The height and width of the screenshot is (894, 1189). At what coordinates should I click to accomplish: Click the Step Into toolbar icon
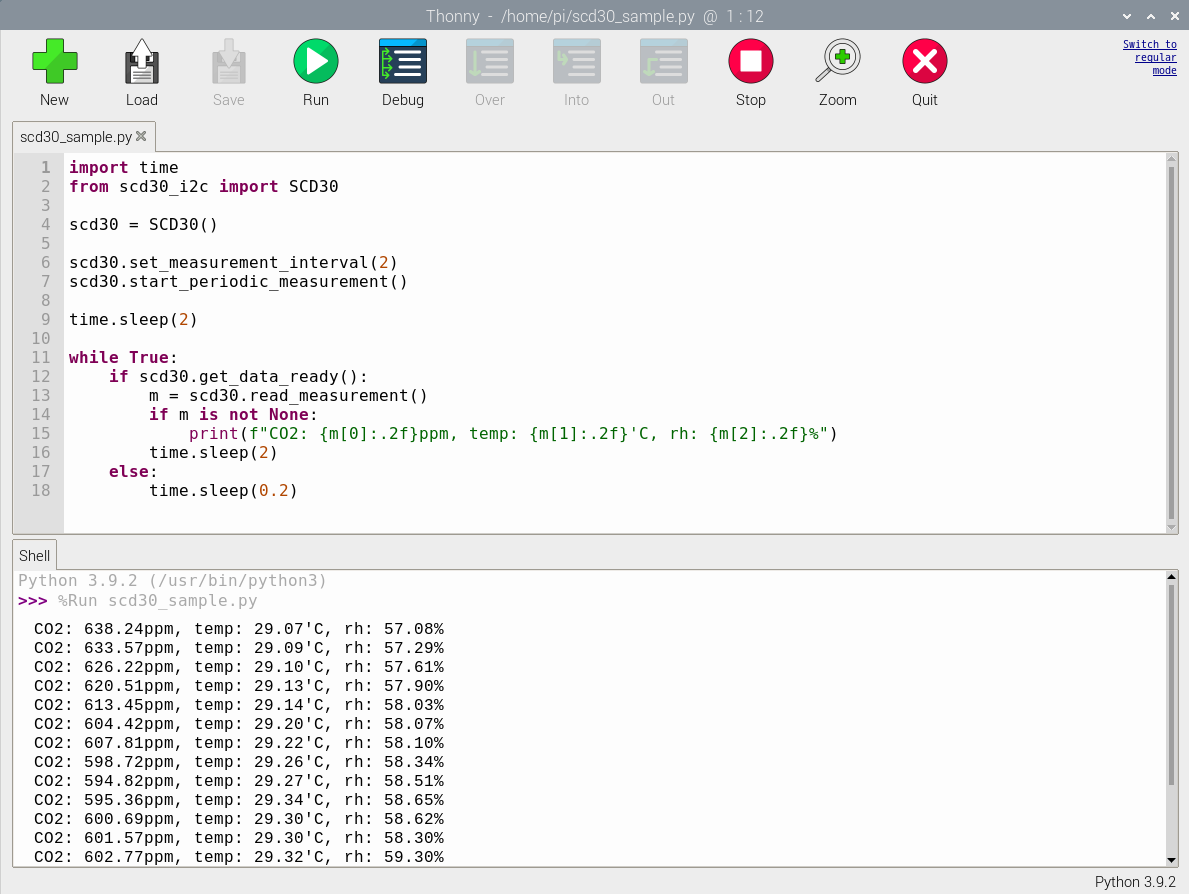click(577, 62)
